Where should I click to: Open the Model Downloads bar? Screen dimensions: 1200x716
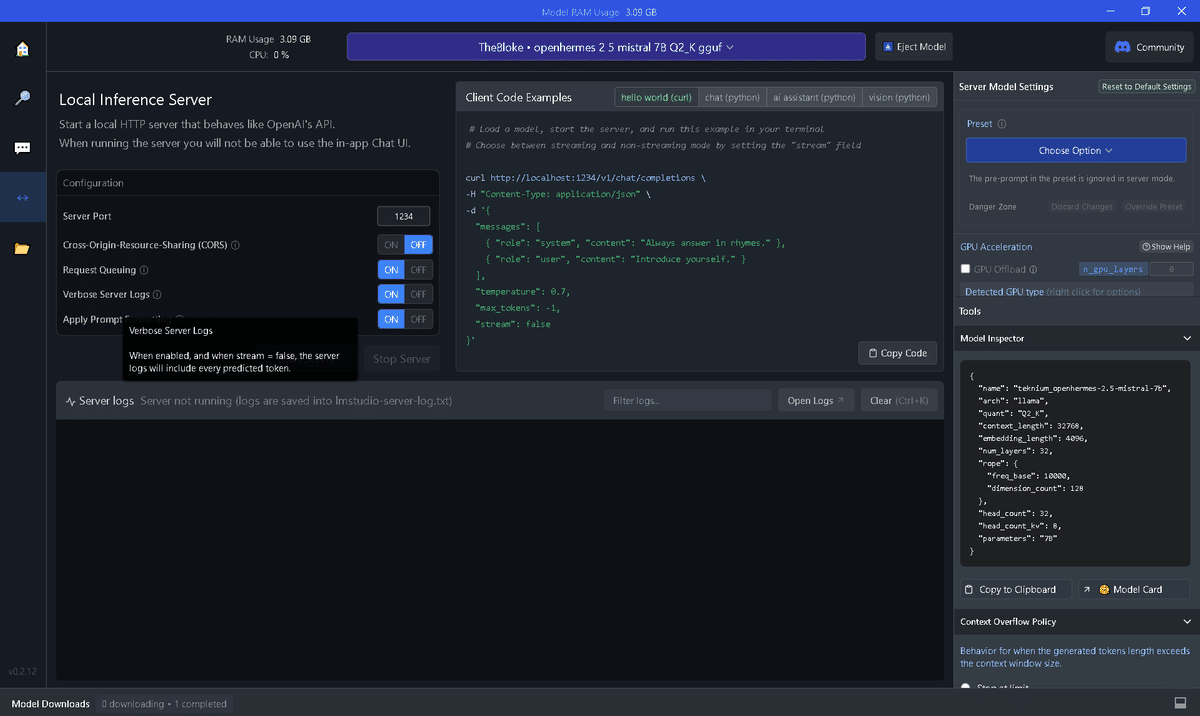click(50, 704)
